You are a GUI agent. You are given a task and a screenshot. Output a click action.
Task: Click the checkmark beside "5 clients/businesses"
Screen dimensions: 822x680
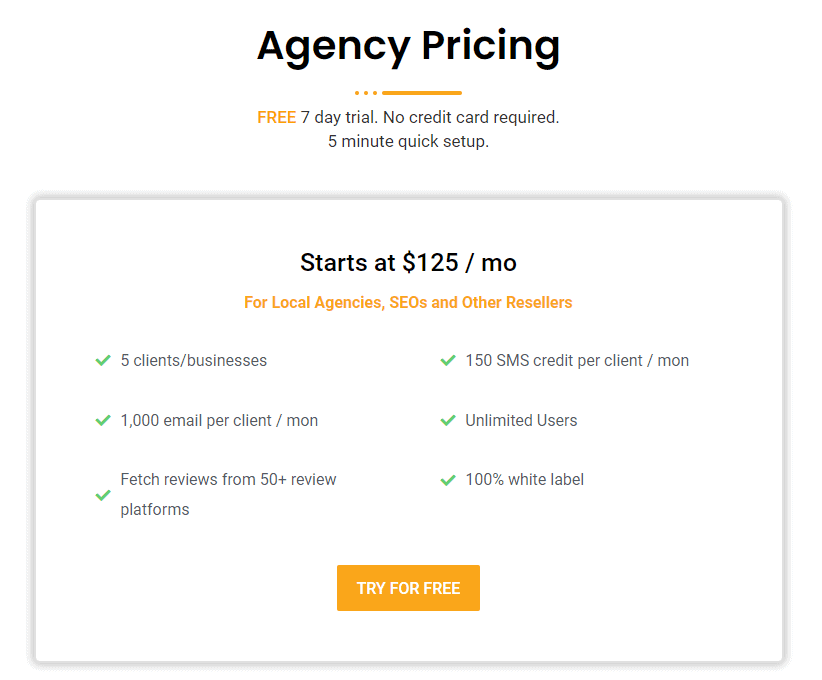click(x=102, y=360)
